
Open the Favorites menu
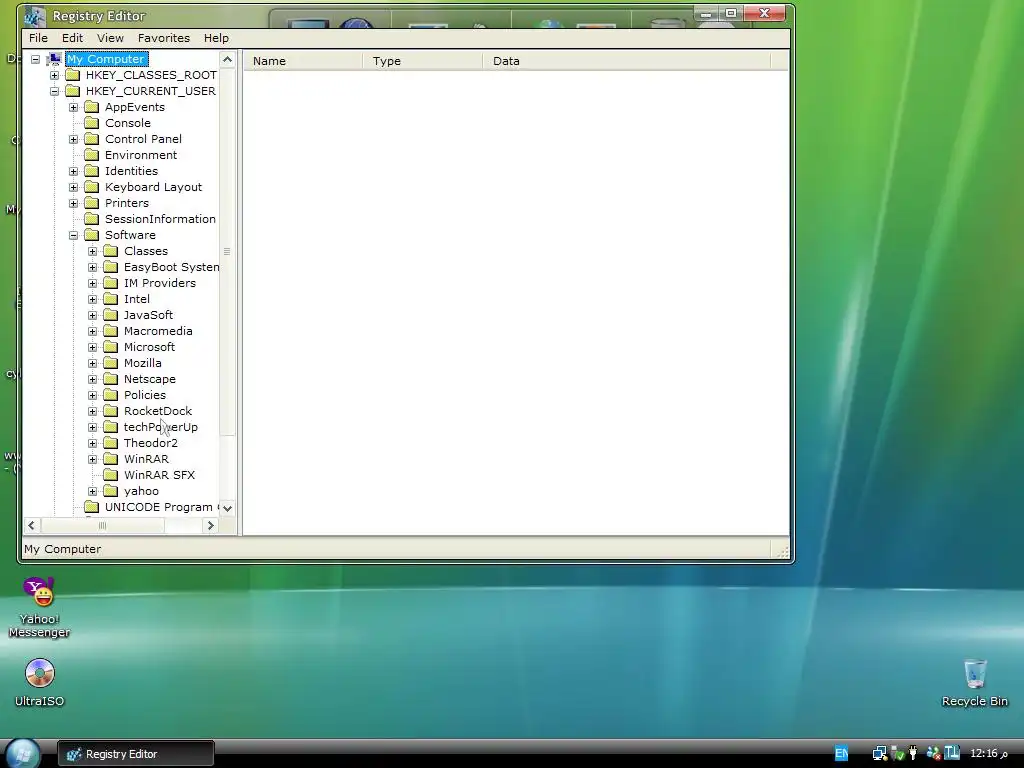(163, 38)
